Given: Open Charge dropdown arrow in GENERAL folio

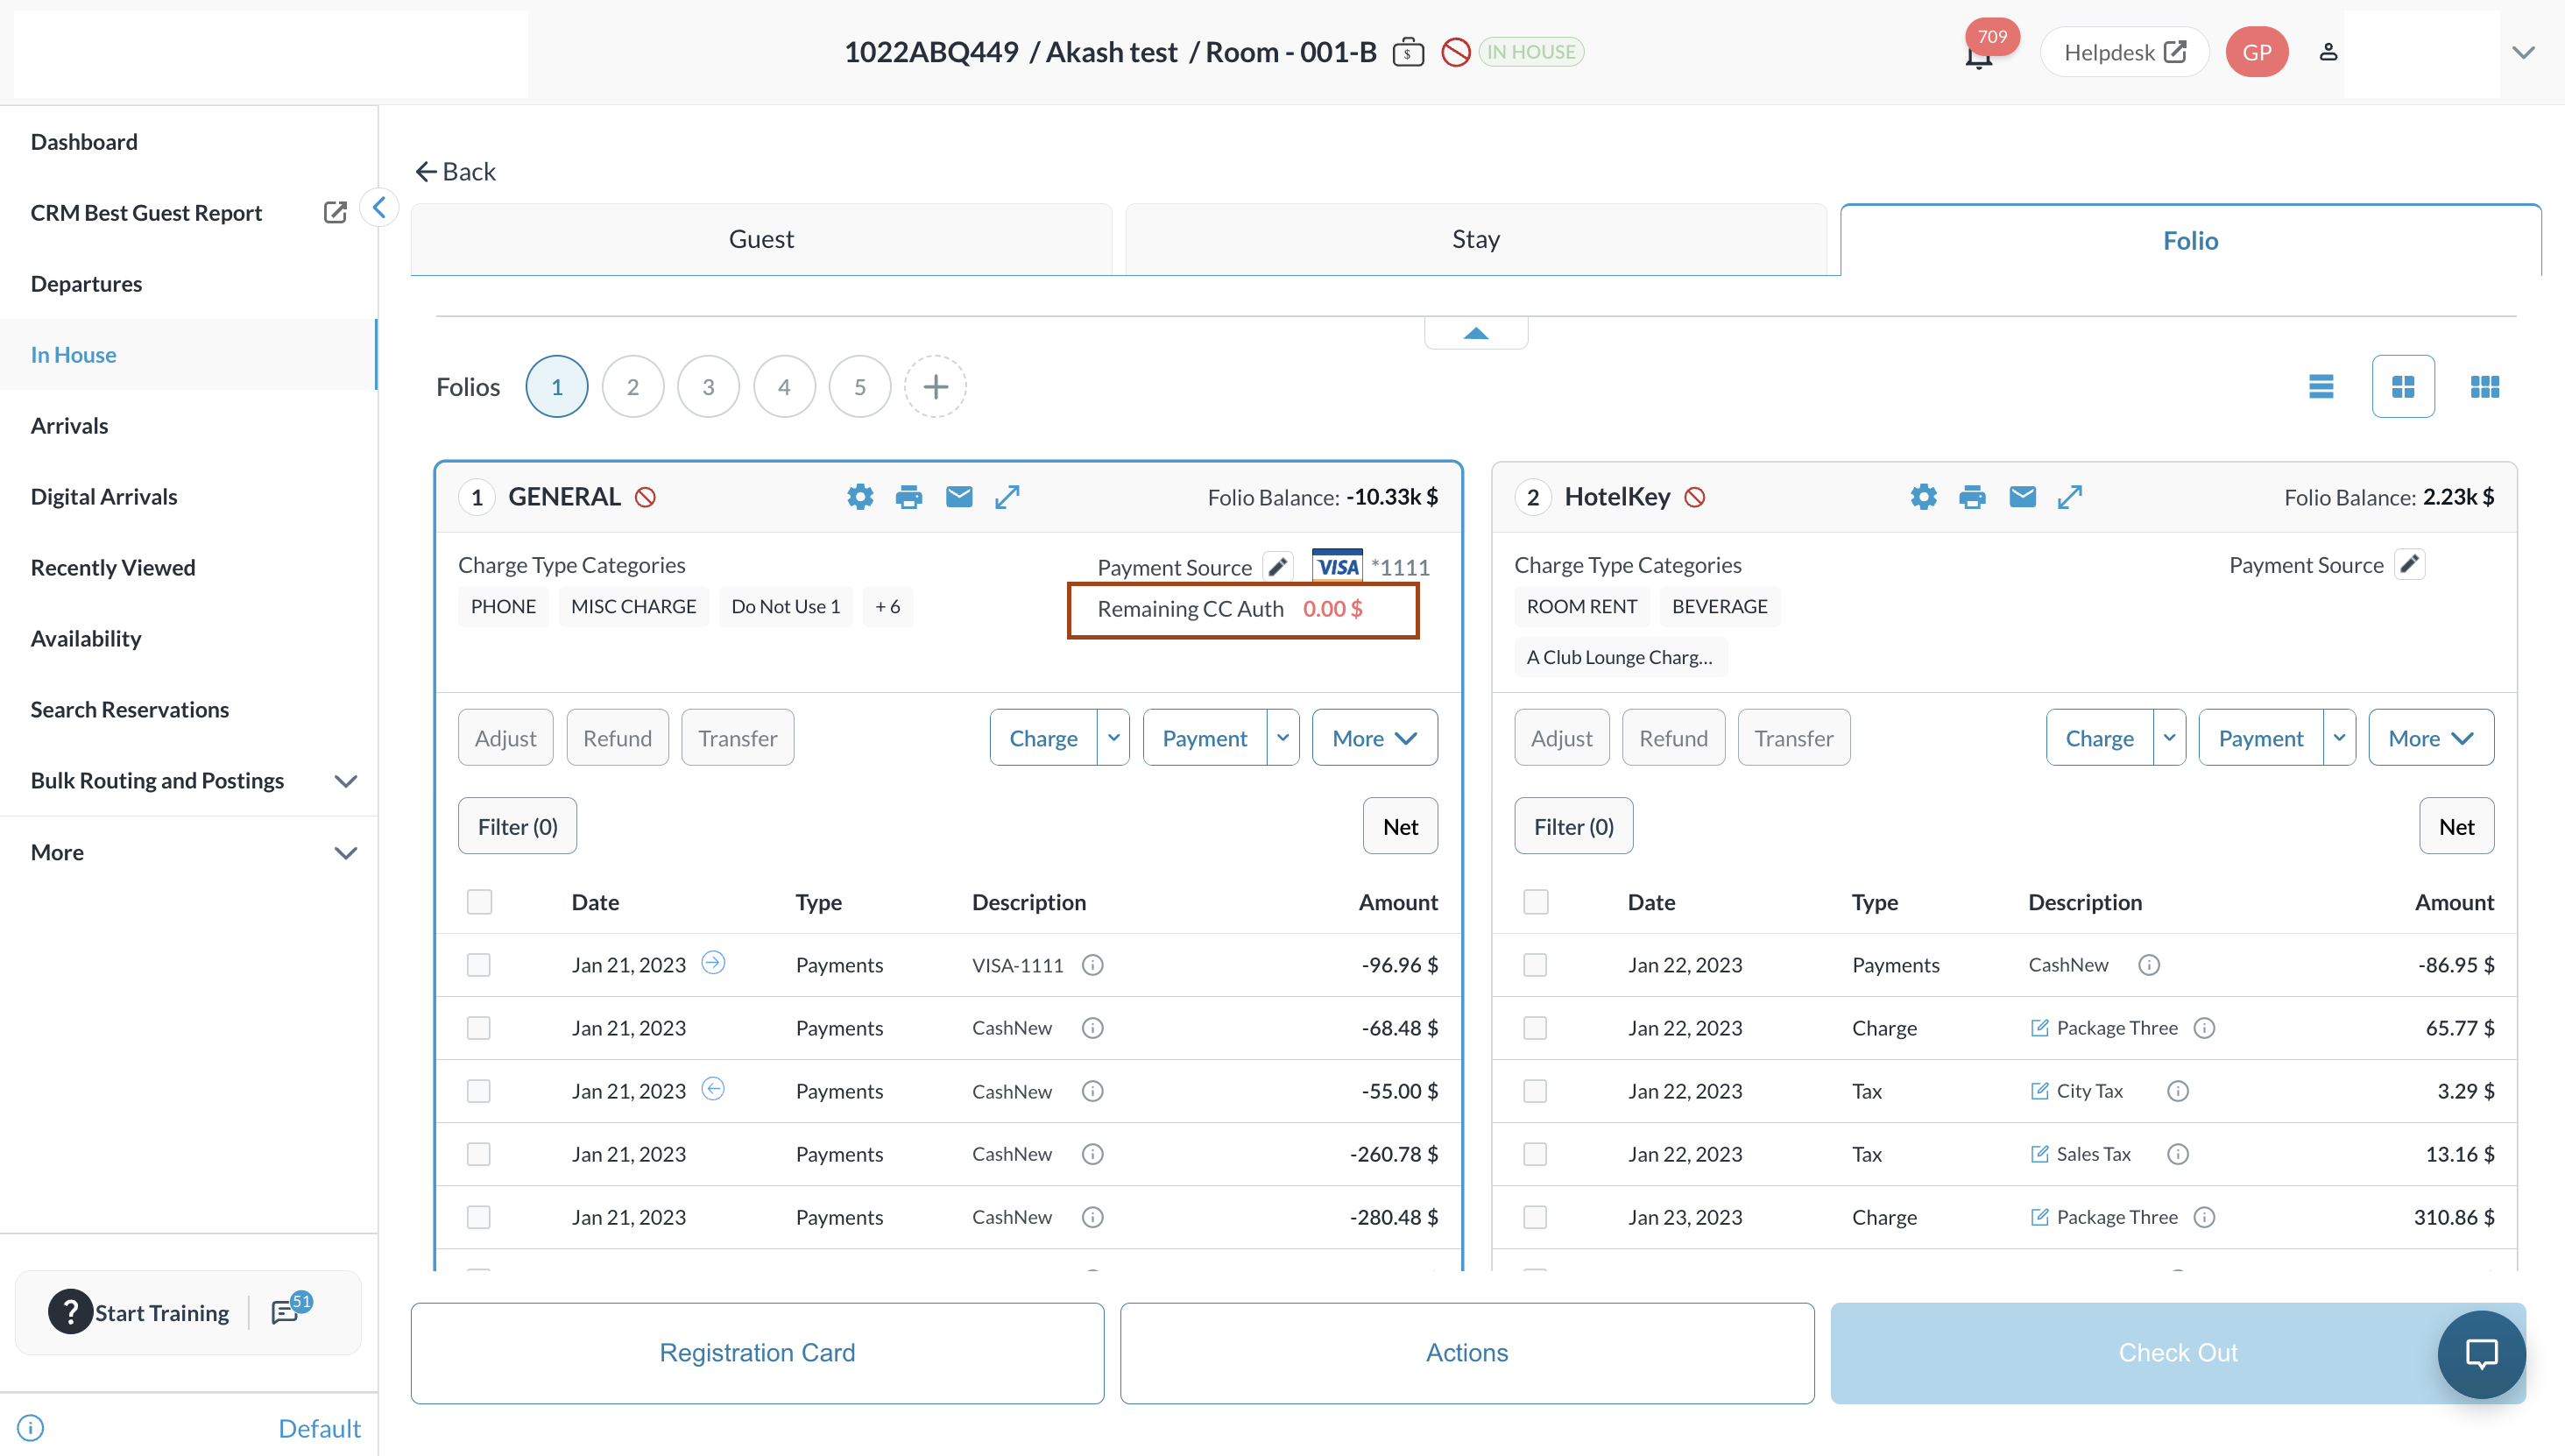Looking at the screenshot, I should (1113, 738).
